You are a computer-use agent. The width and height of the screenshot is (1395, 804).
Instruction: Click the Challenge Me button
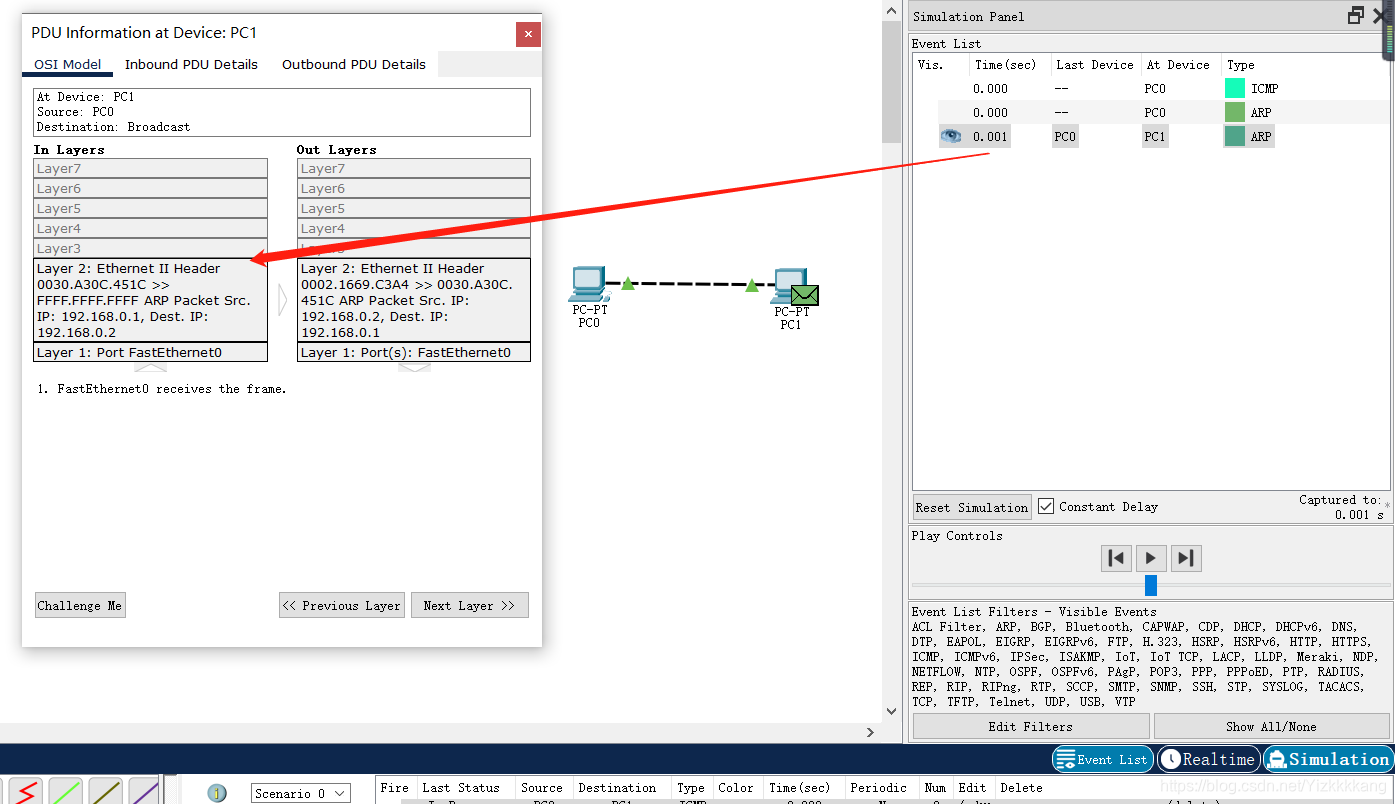point(80,605)
